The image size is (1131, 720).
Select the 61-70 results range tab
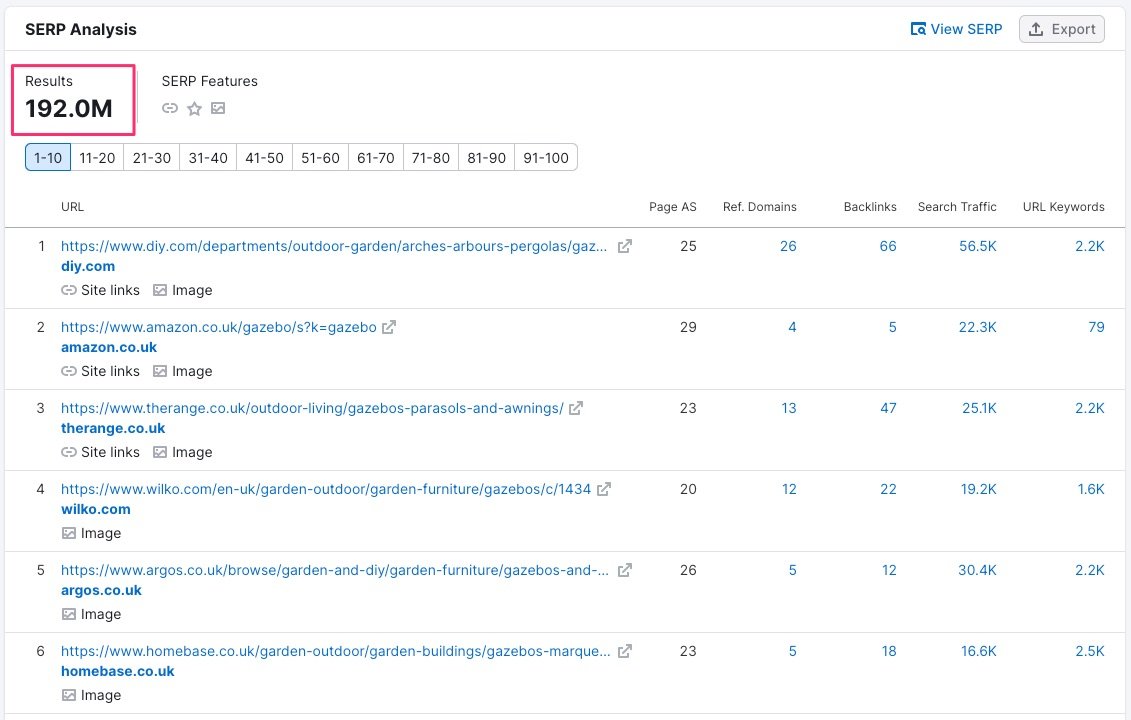(x=376, y=157)
